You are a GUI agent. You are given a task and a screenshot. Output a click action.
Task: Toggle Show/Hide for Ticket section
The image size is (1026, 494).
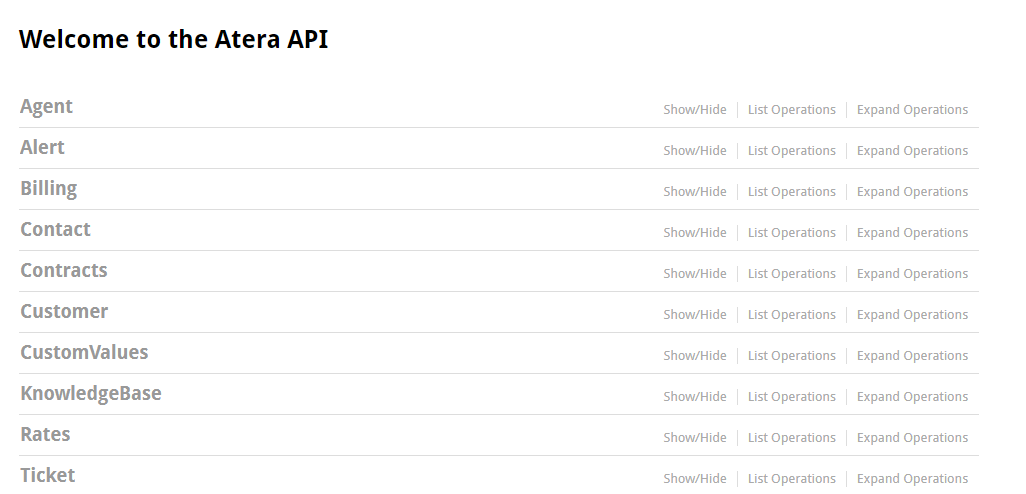point(694,478)
